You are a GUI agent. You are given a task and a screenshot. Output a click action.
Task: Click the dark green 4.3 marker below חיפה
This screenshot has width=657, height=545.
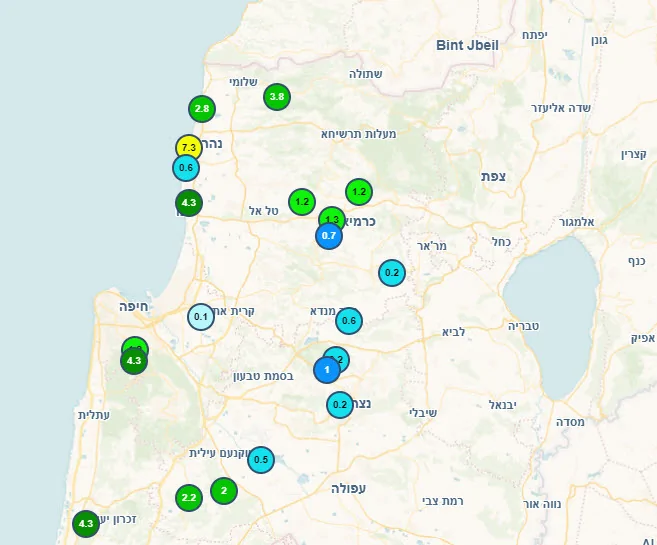[134, 361]
